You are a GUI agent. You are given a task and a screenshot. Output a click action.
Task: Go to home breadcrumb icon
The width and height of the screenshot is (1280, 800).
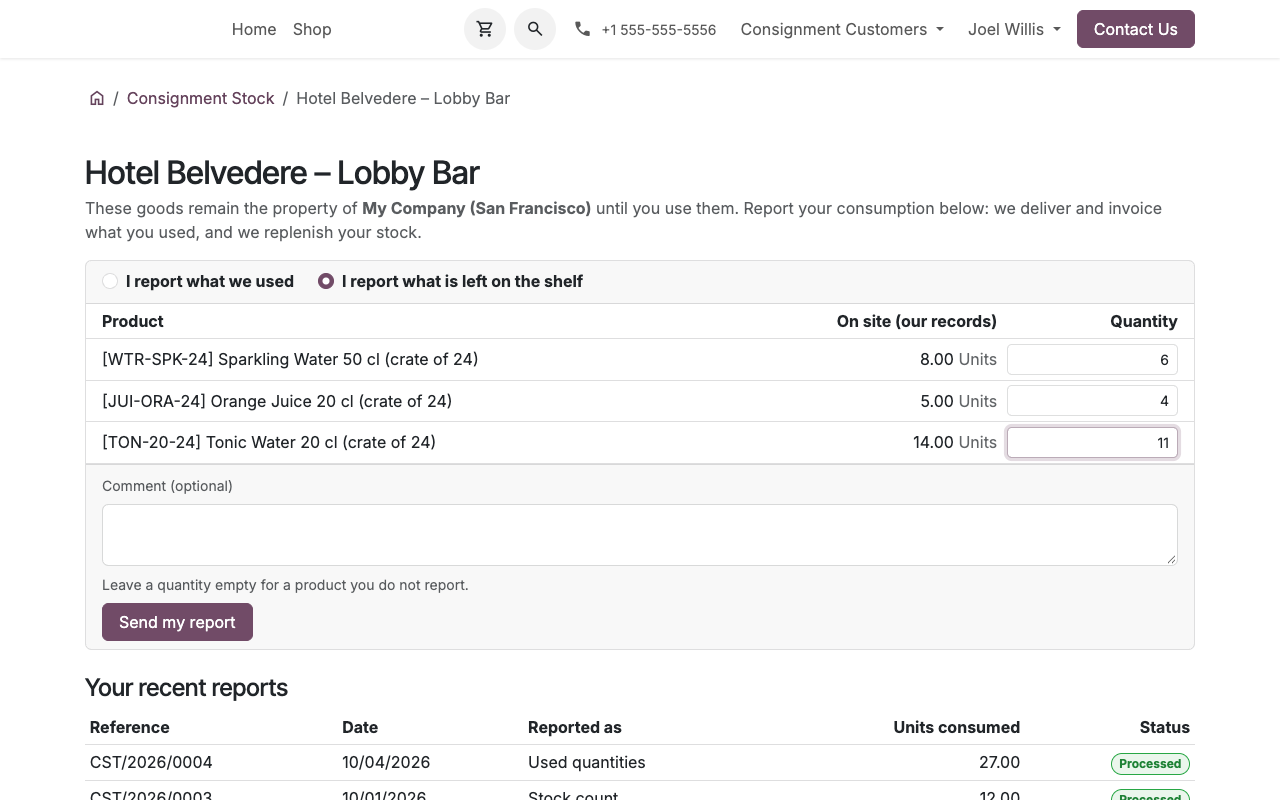click(97, 98)
